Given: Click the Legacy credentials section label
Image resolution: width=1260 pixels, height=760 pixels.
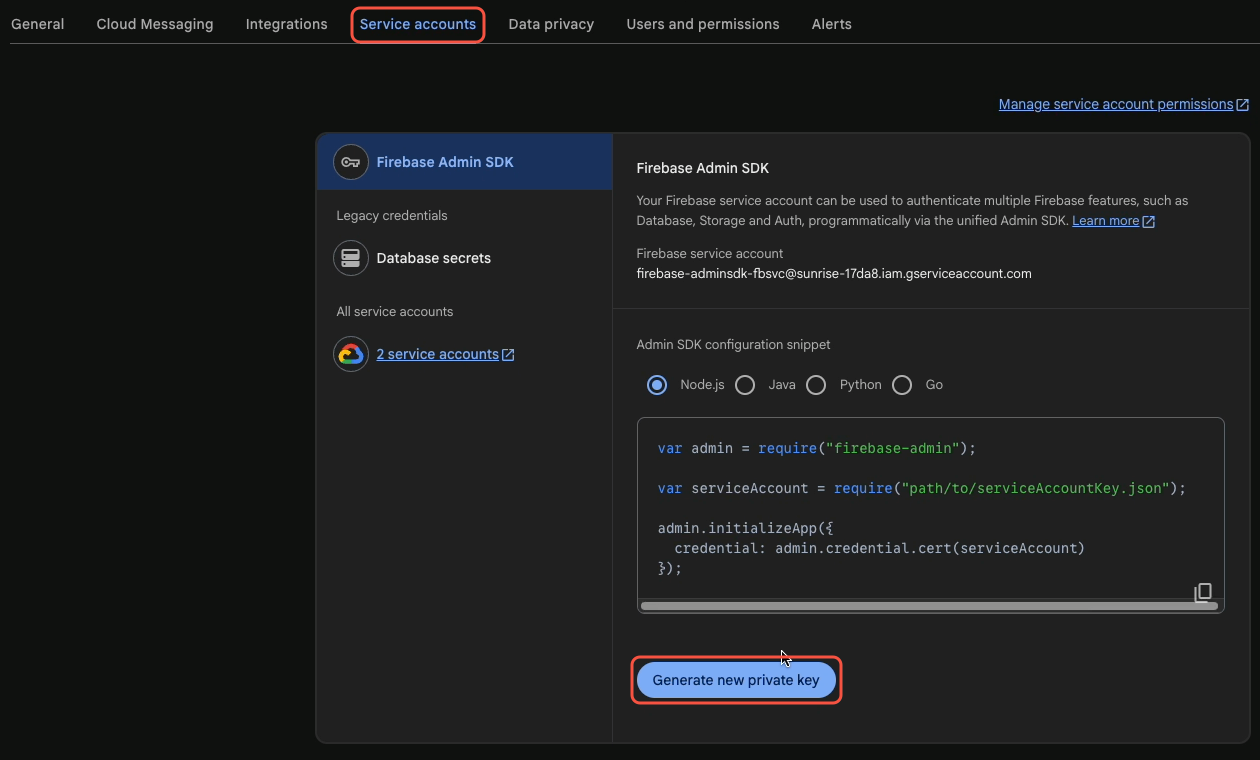Looking at the screenshot, I should (392, 216).
